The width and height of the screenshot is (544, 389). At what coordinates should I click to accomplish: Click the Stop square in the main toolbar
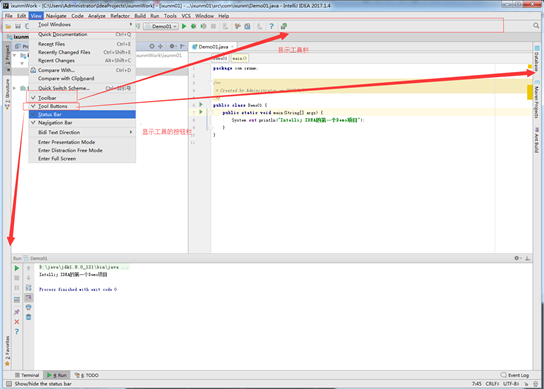coord(213,26)
